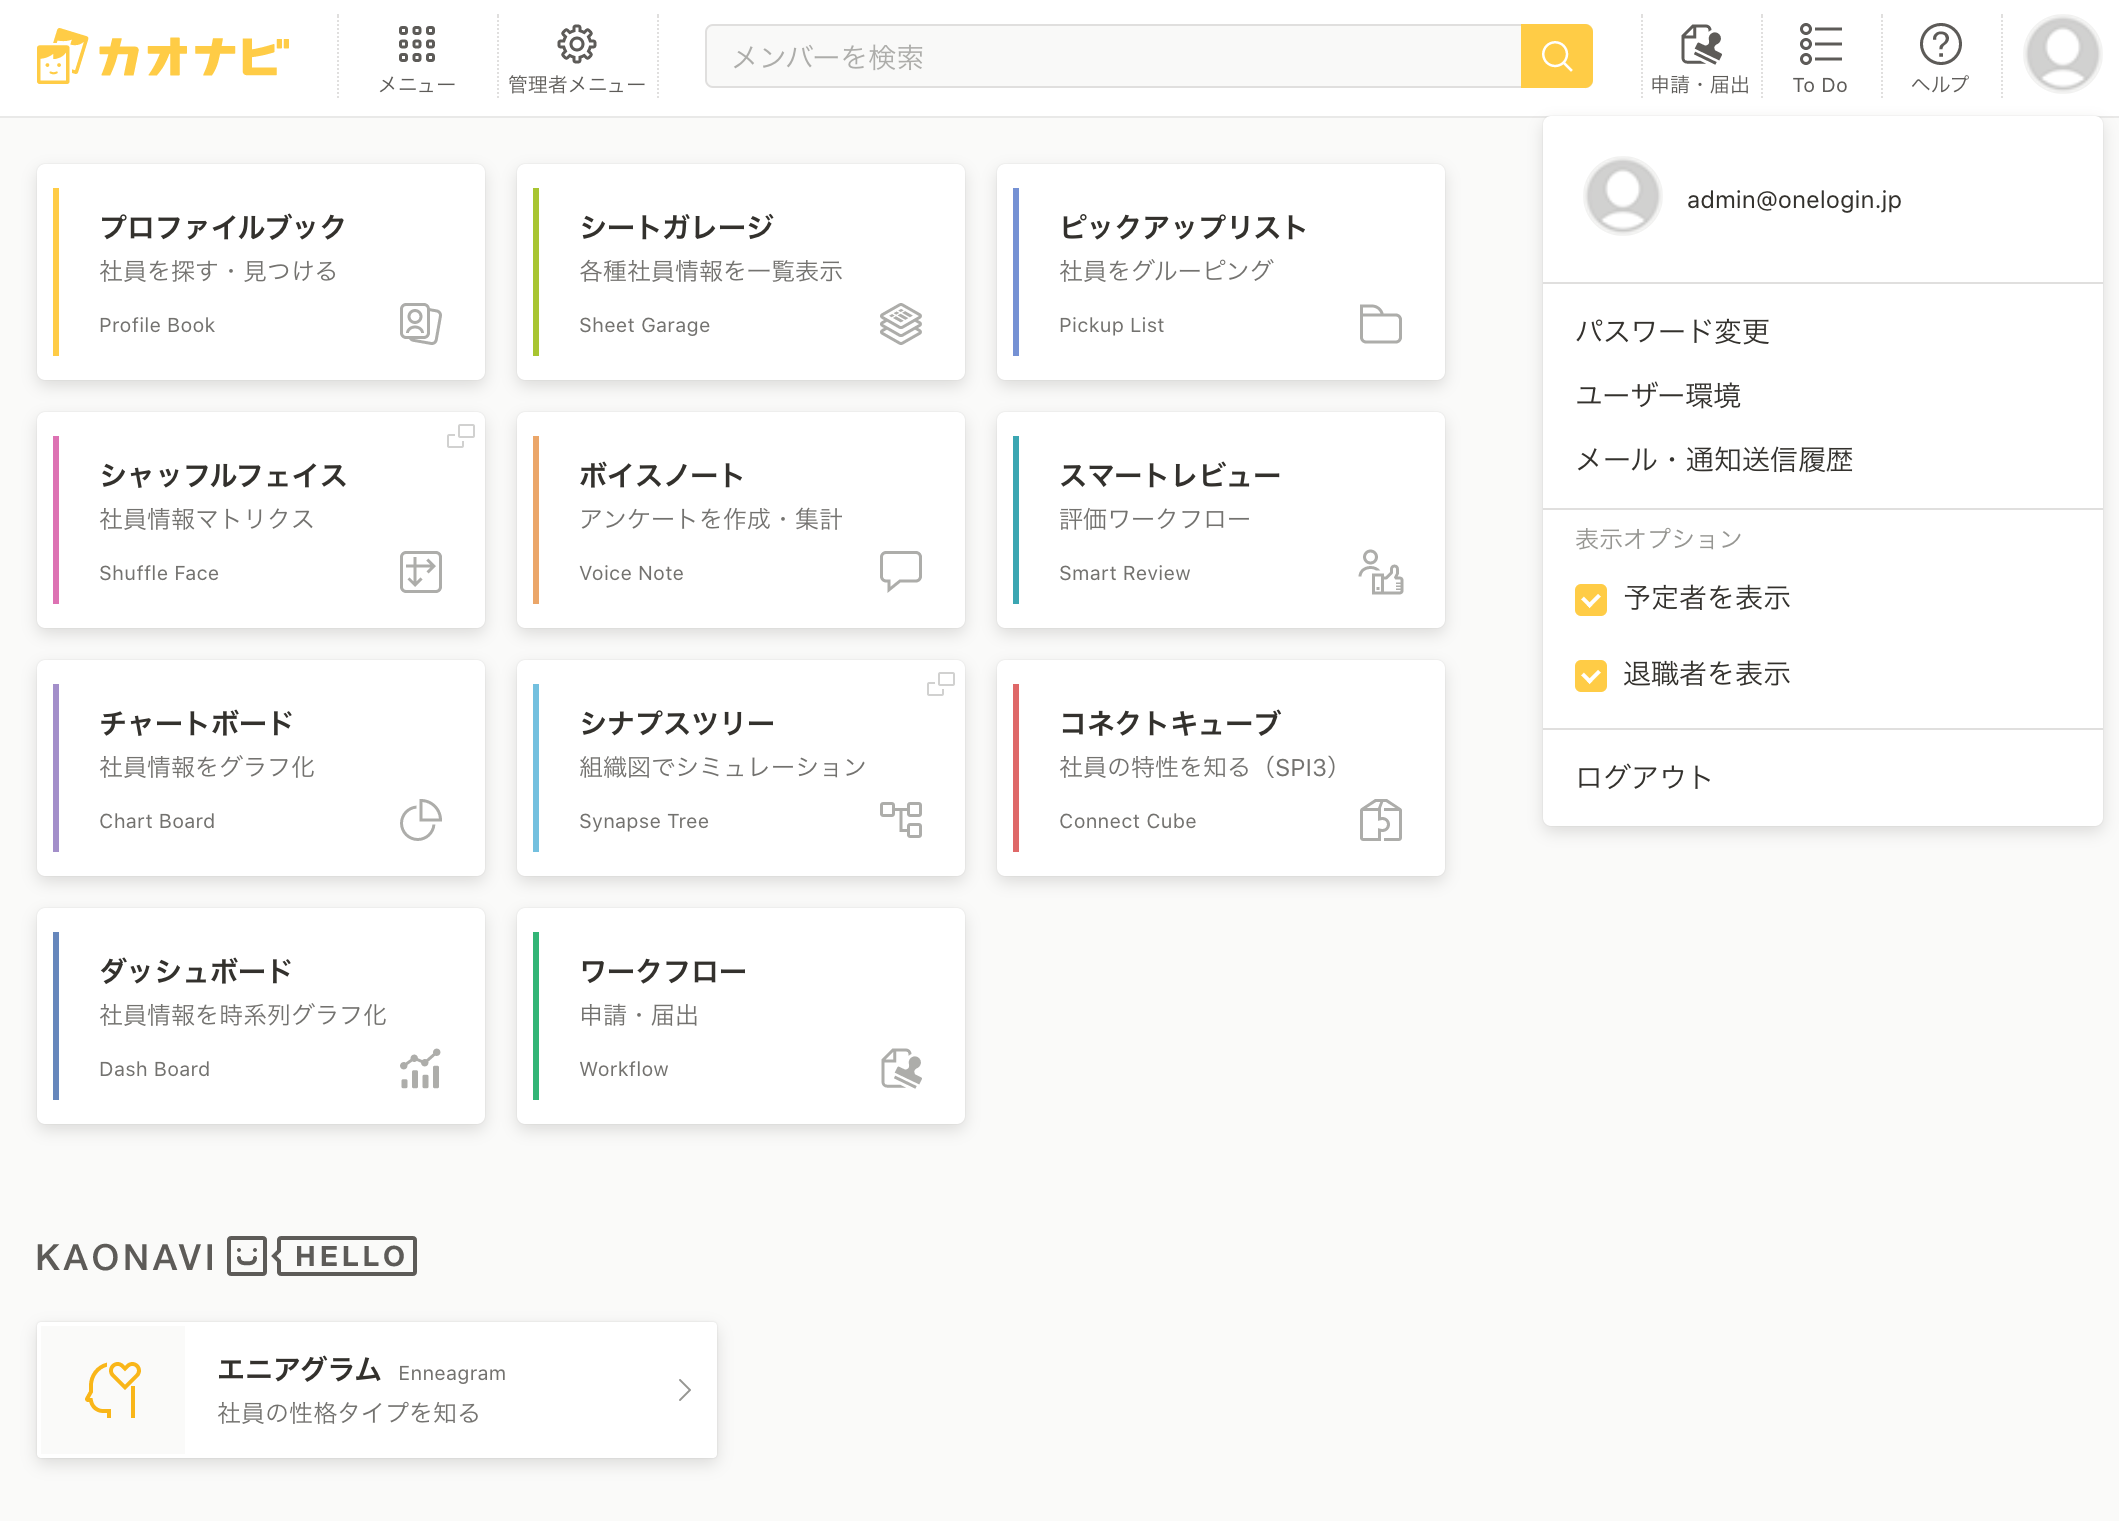Open the シートガレージ card title
2119x1521 pixels.
(676, 227)
